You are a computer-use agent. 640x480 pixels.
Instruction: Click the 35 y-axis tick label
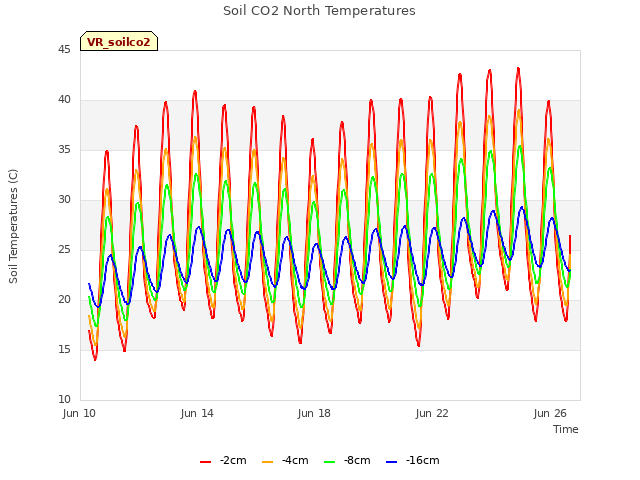click(64, 150)
